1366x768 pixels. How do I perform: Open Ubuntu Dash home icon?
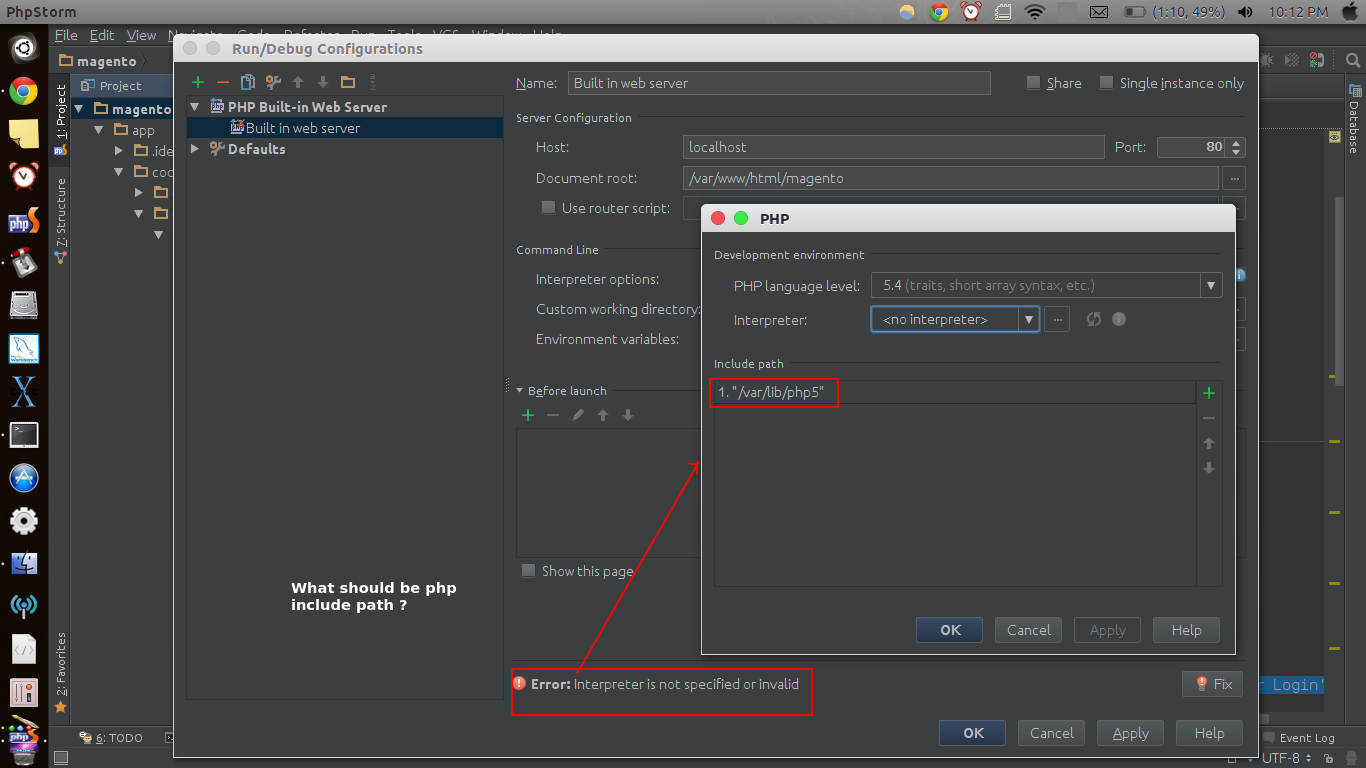click(23, 48)
